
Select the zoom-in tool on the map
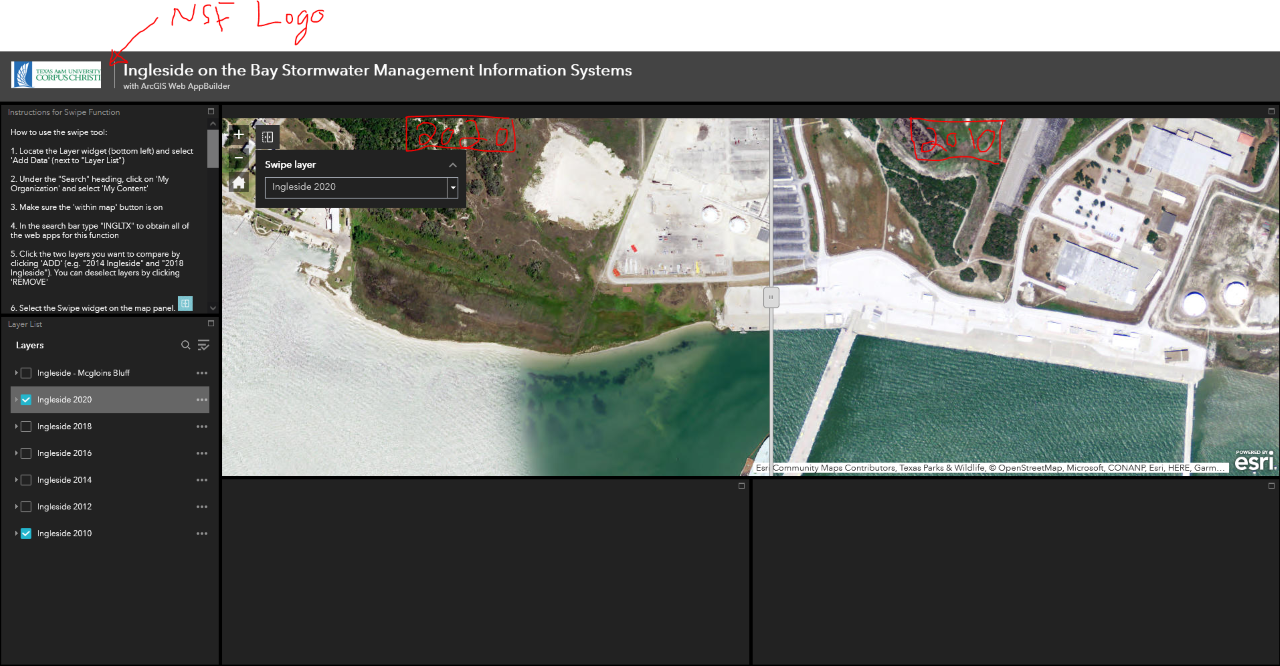click(x=237, y=135)
